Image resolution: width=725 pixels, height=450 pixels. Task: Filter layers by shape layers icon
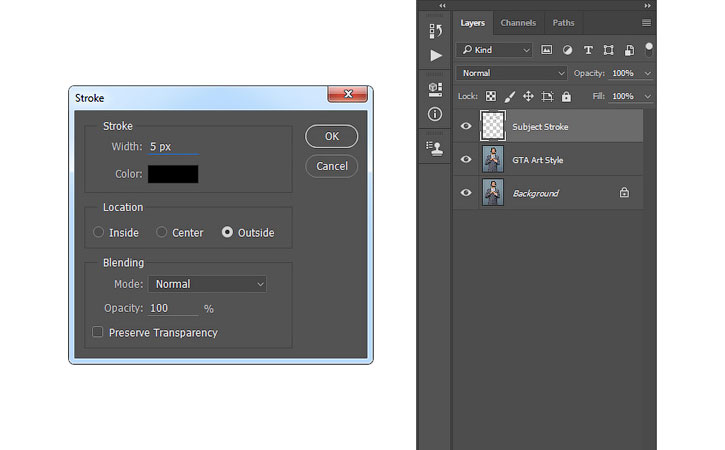pos(608,50)
